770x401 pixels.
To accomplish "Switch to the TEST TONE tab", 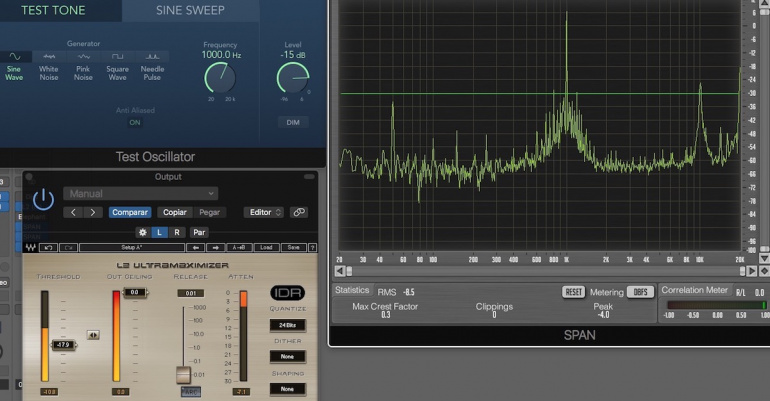I will [x=53, y=10].
